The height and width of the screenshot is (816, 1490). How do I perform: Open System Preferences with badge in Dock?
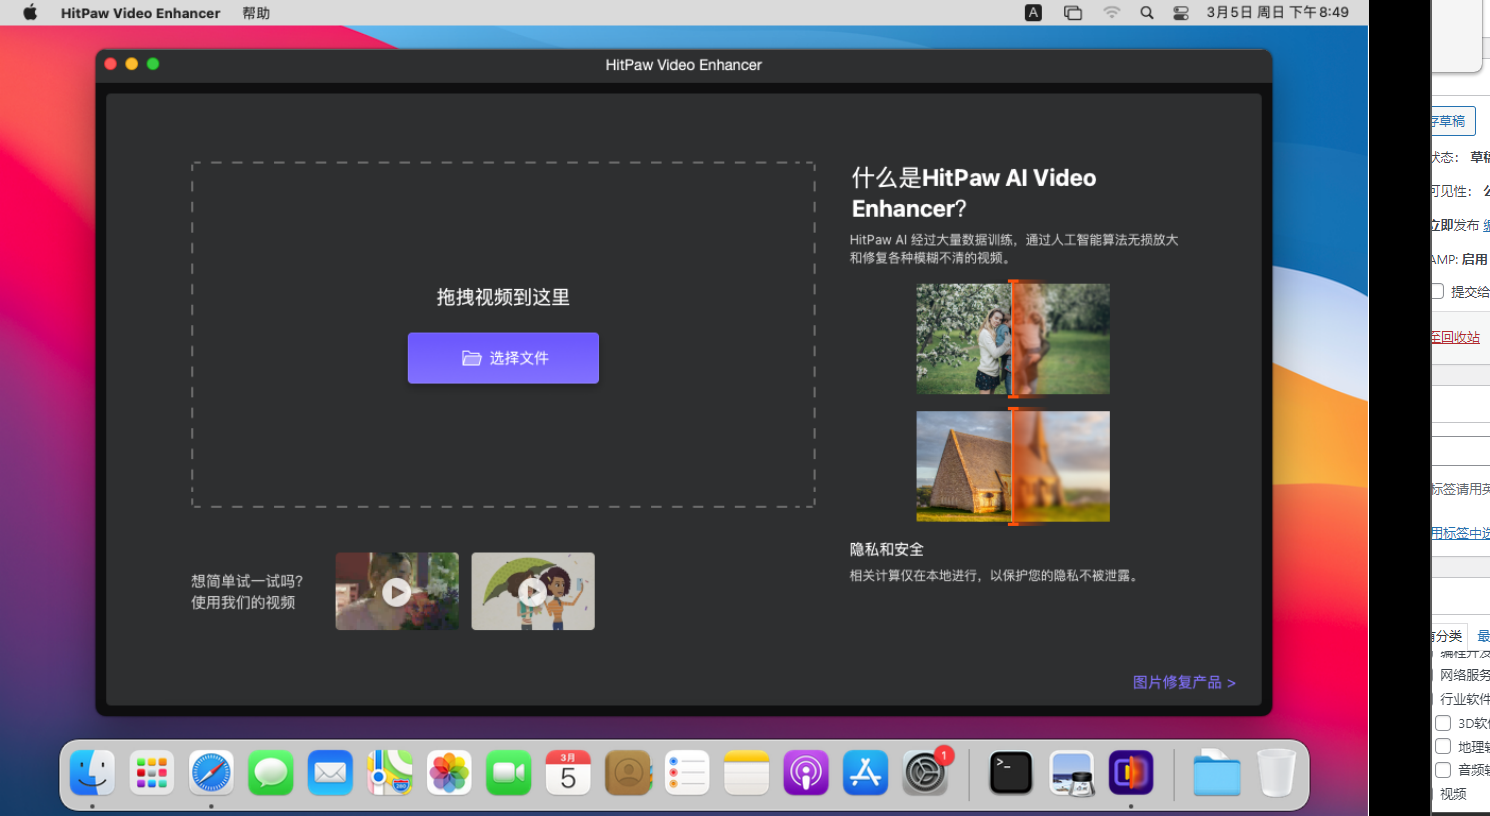(925, 773)
